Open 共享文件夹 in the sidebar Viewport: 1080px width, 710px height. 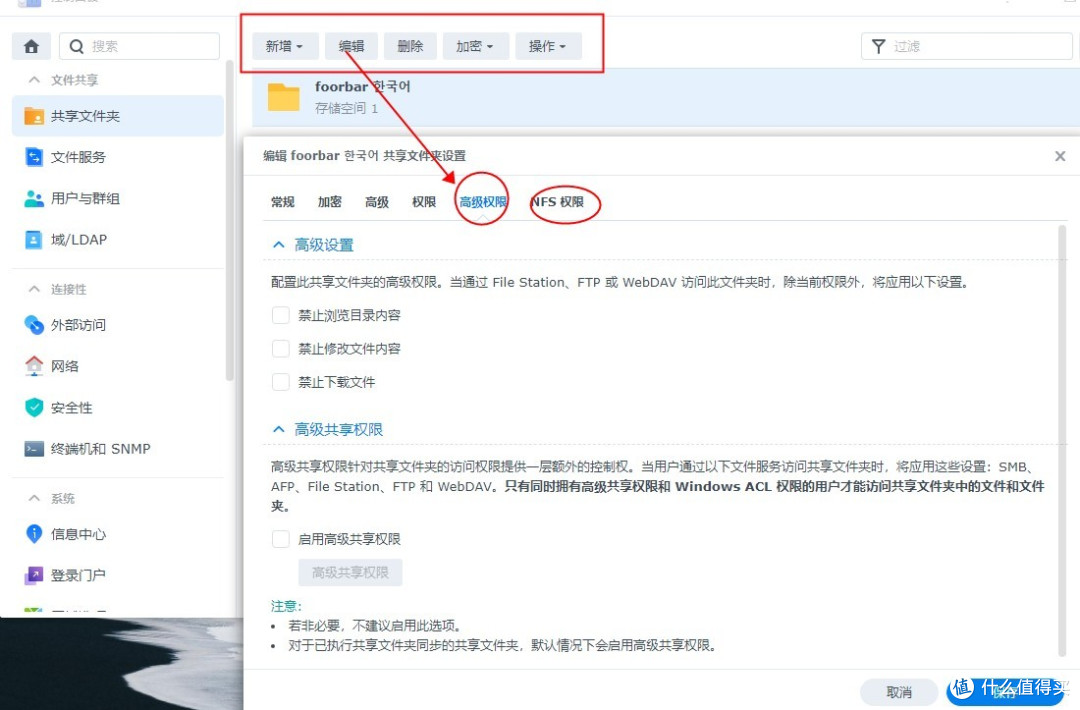75,115
